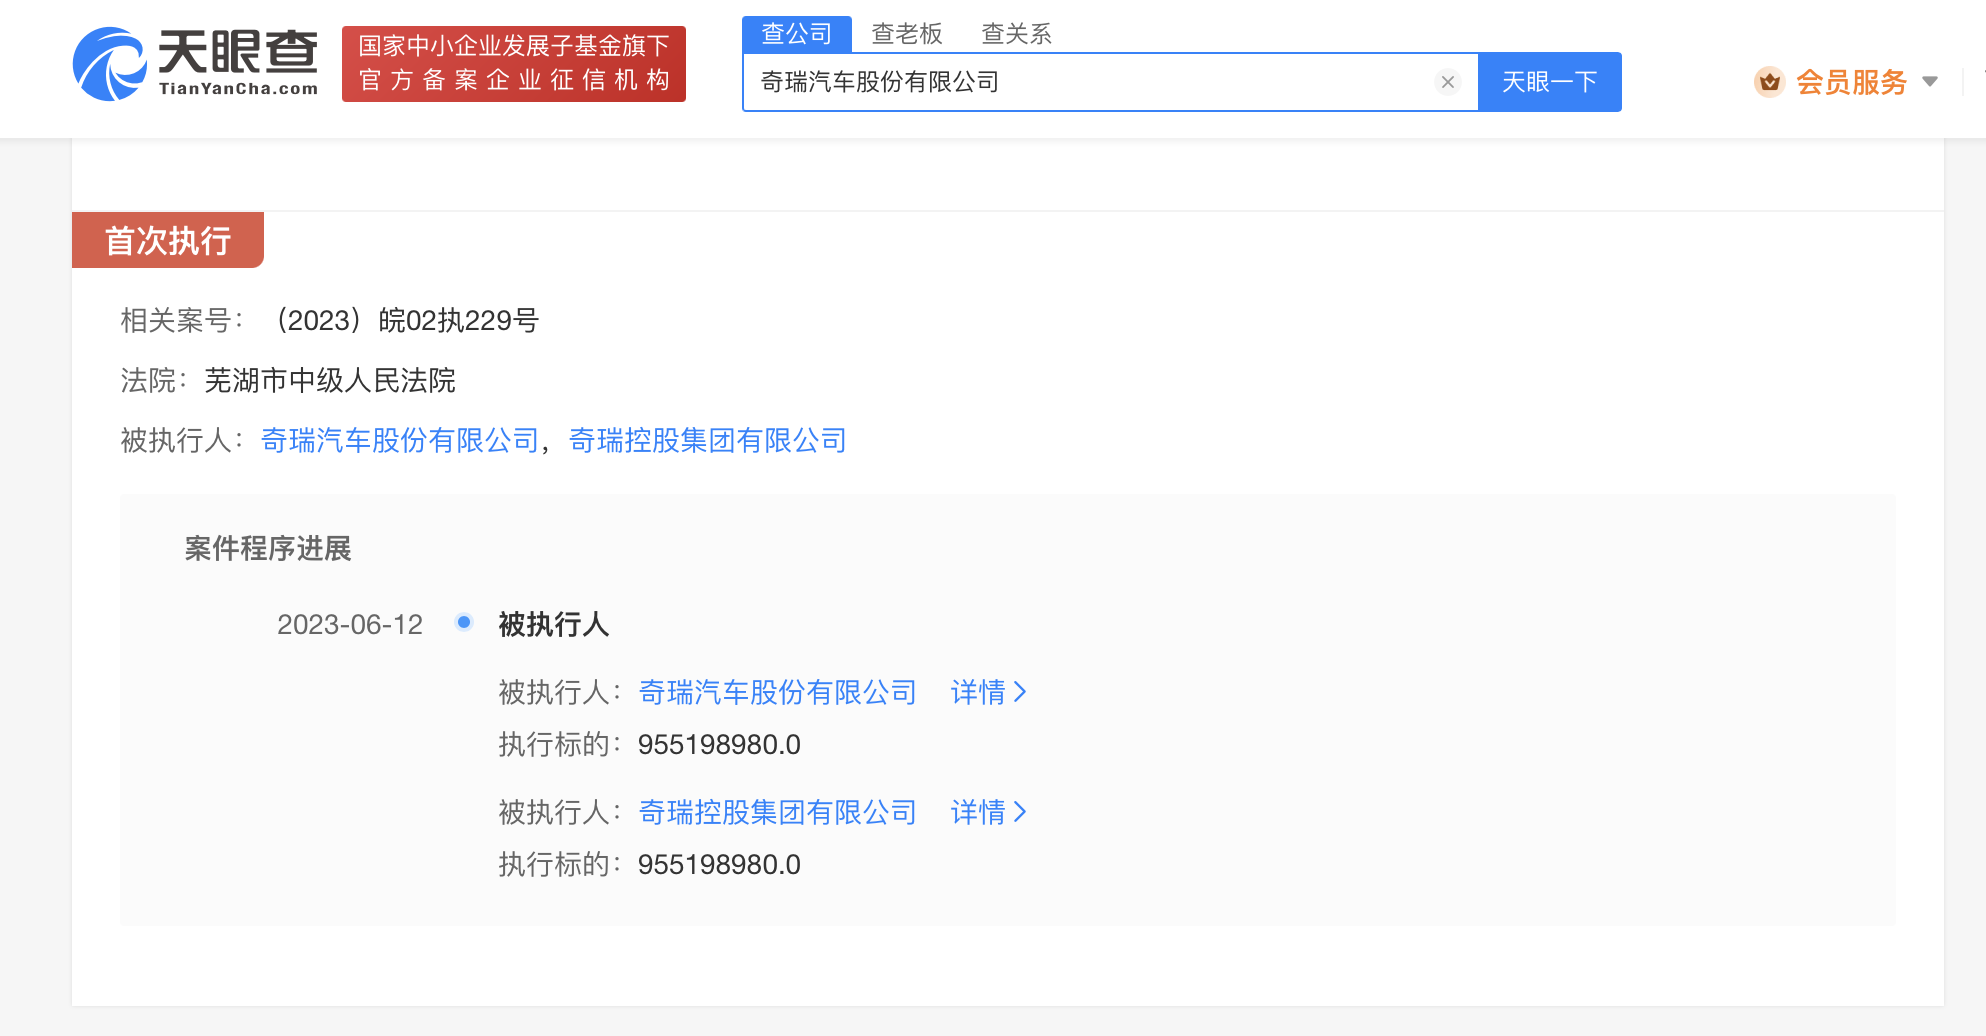Click the member service crown icon
The height and width of the screenshot is (1036, 1986).
click(1769, 82)
